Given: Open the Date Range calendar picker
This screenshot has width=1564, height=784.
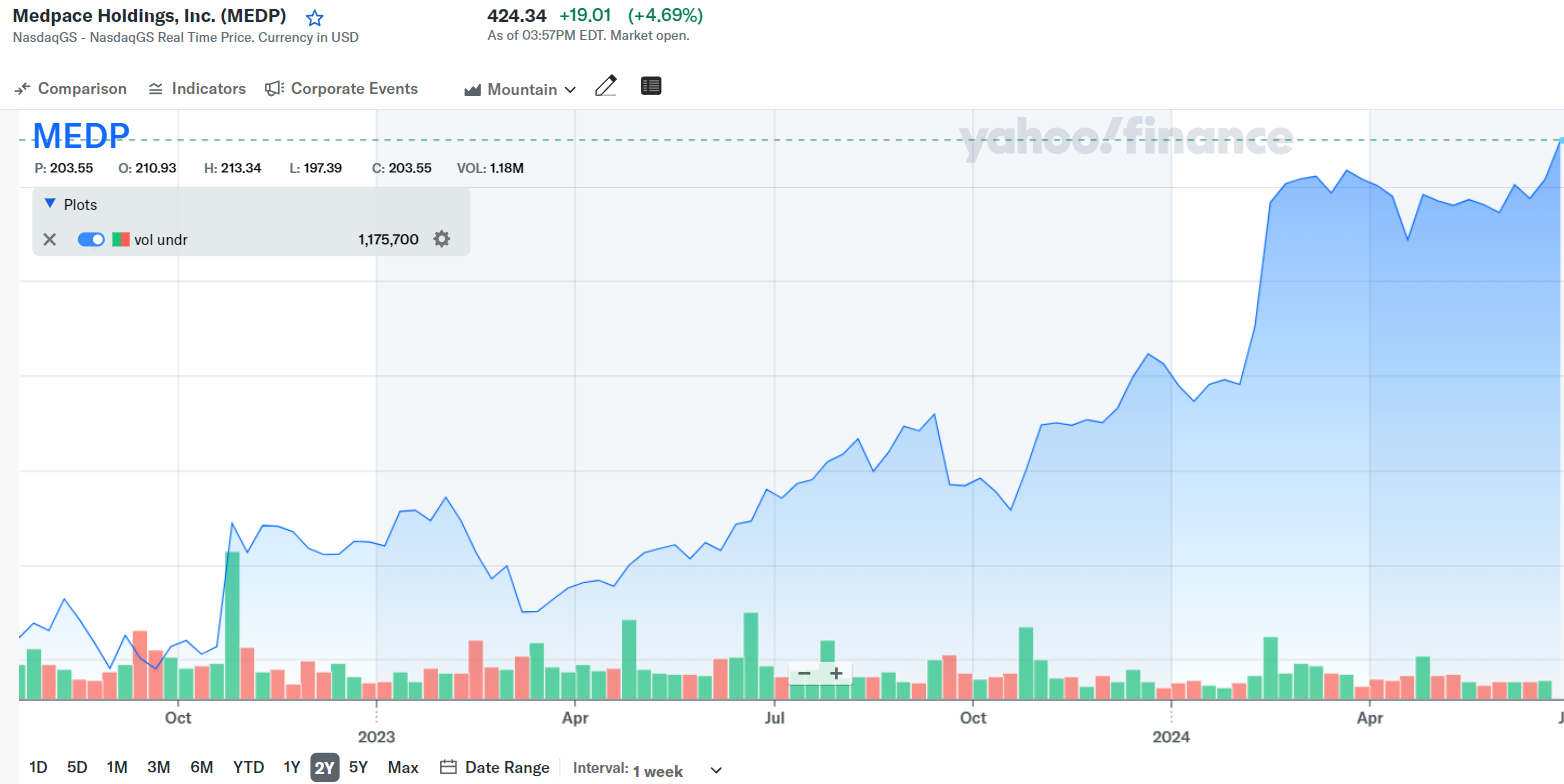Looking at the screenshot, I should pyautogui.click(x=495, y=767).
